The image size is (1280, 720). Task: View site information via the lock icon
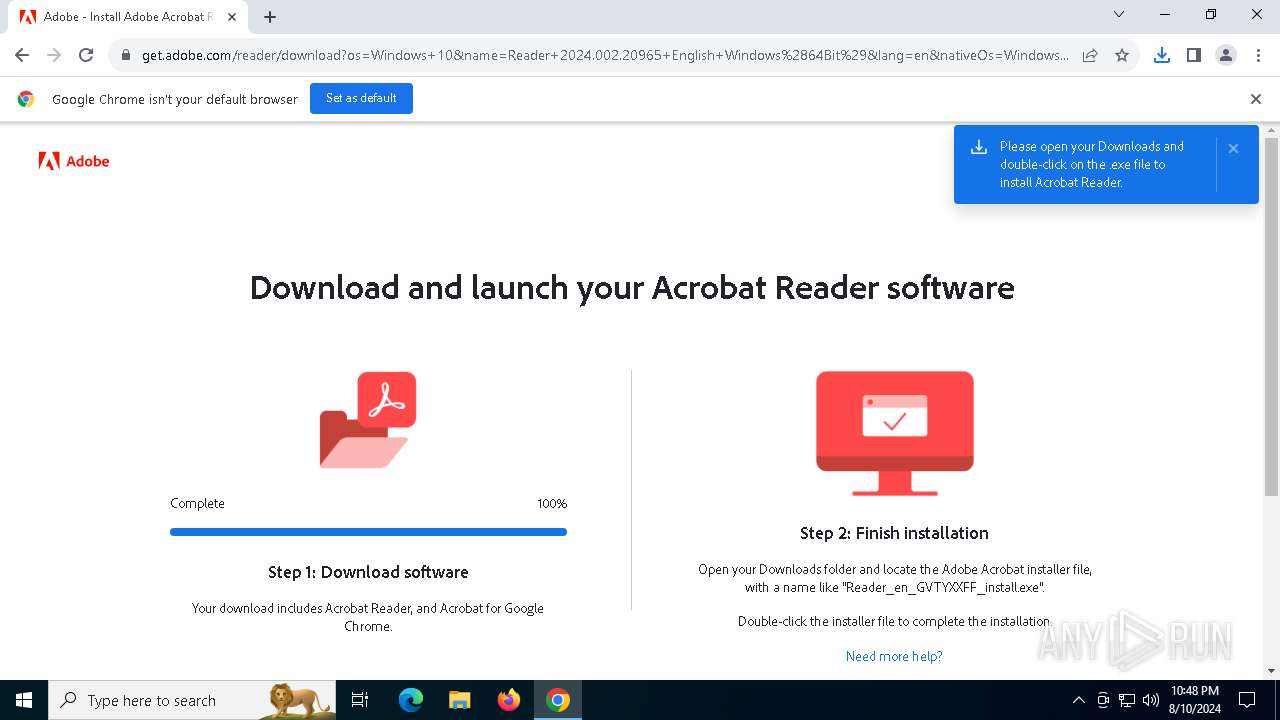[126, 56]
